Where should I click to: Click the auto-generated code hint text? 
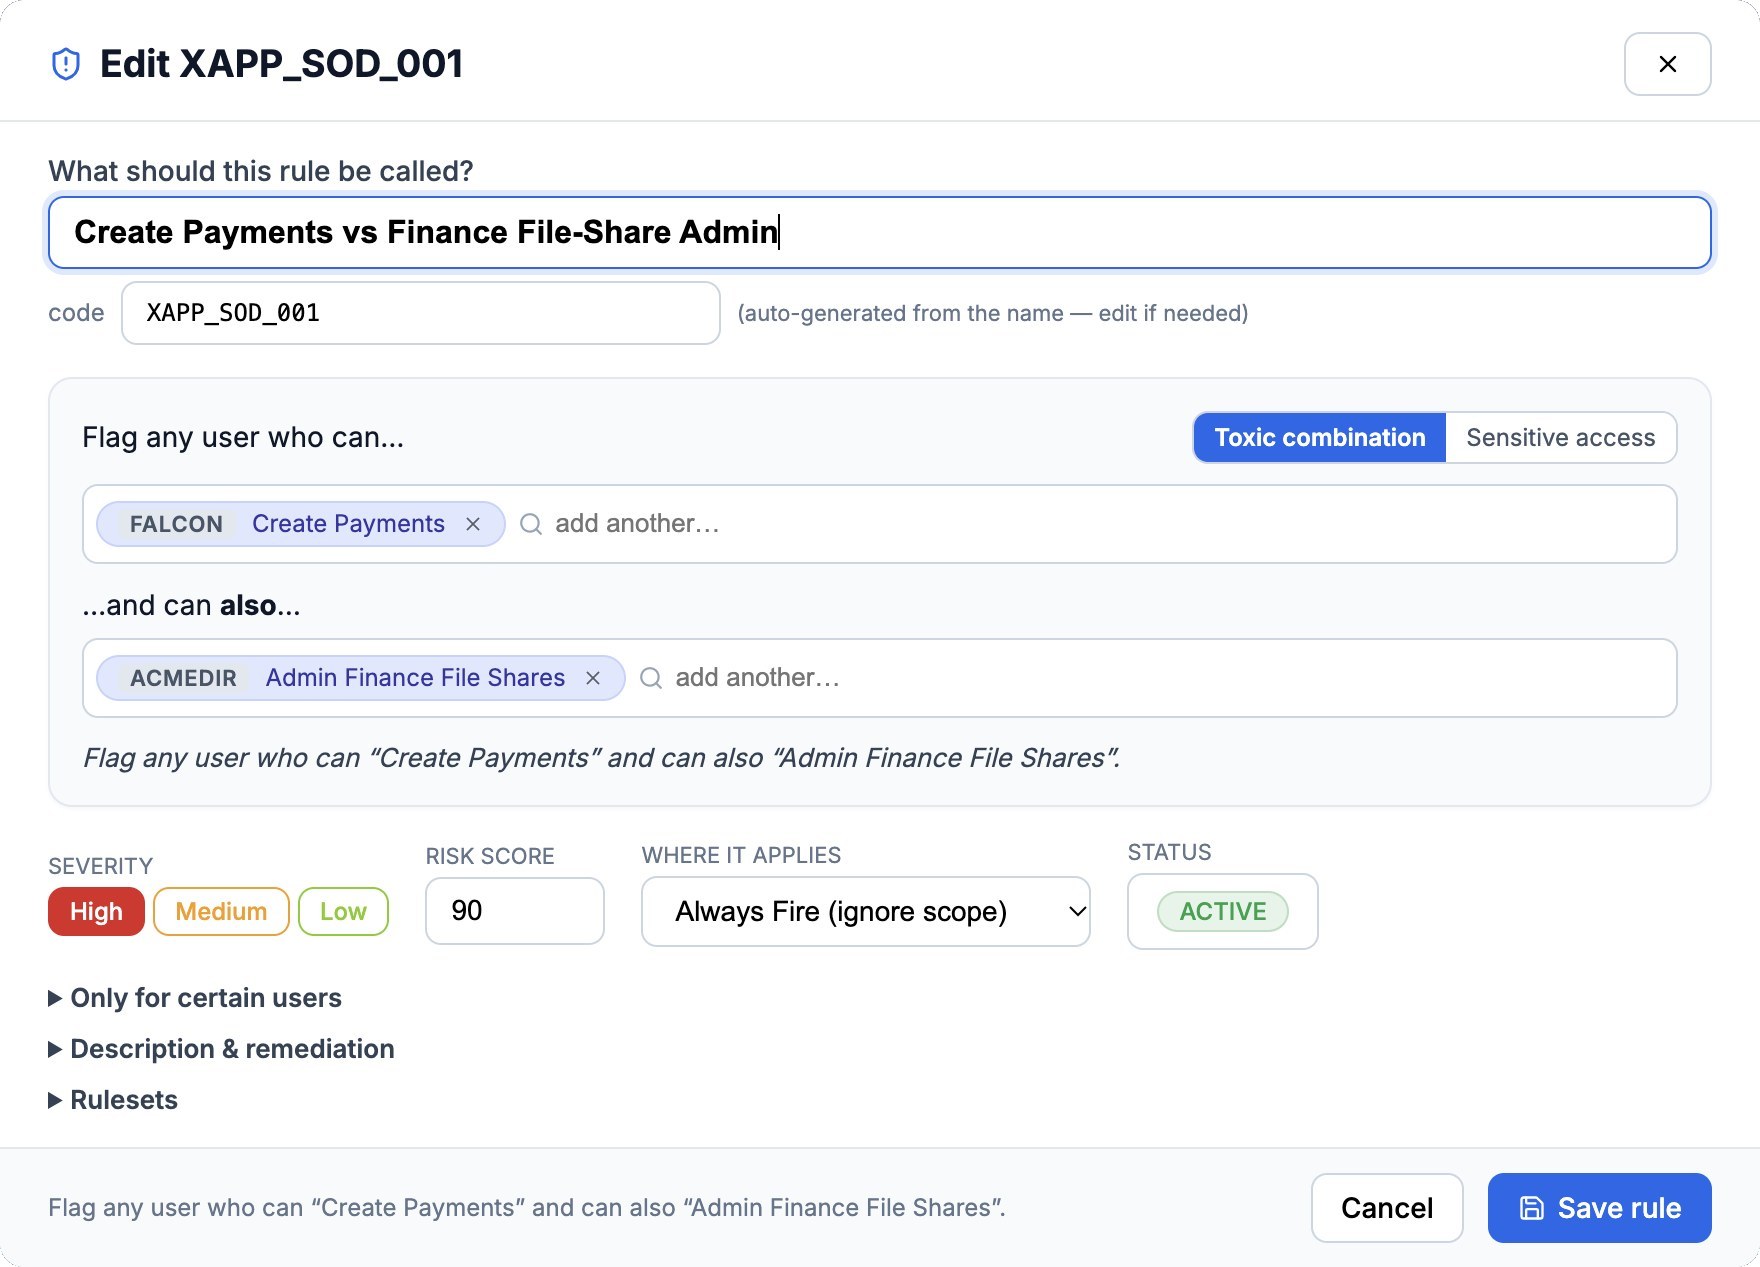993,313
